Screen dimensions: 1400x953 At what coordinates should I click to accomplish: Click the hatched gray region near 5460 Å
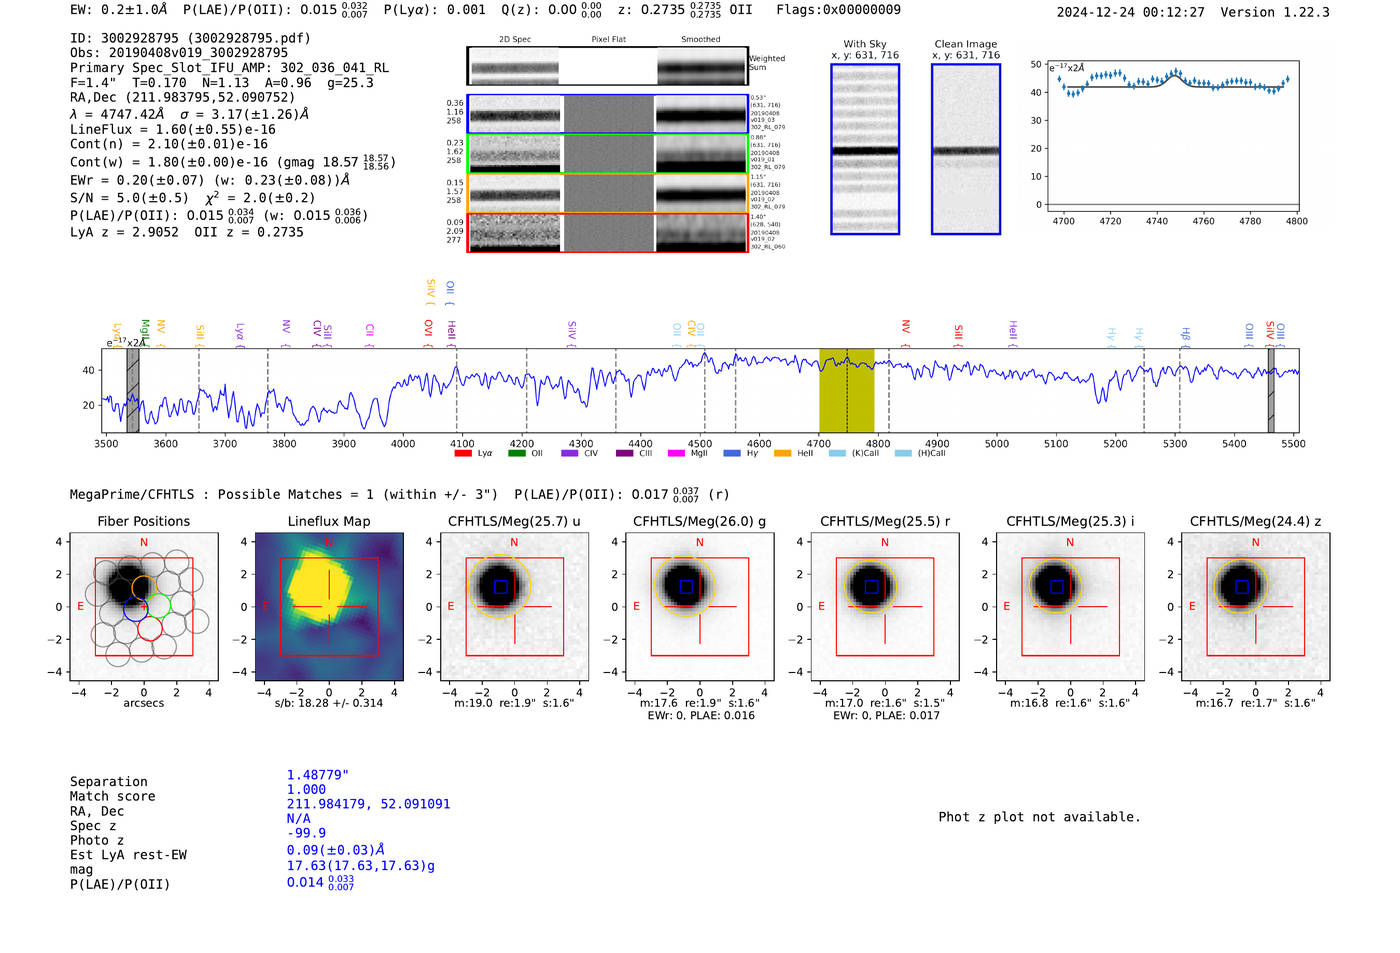[1271, 390]
